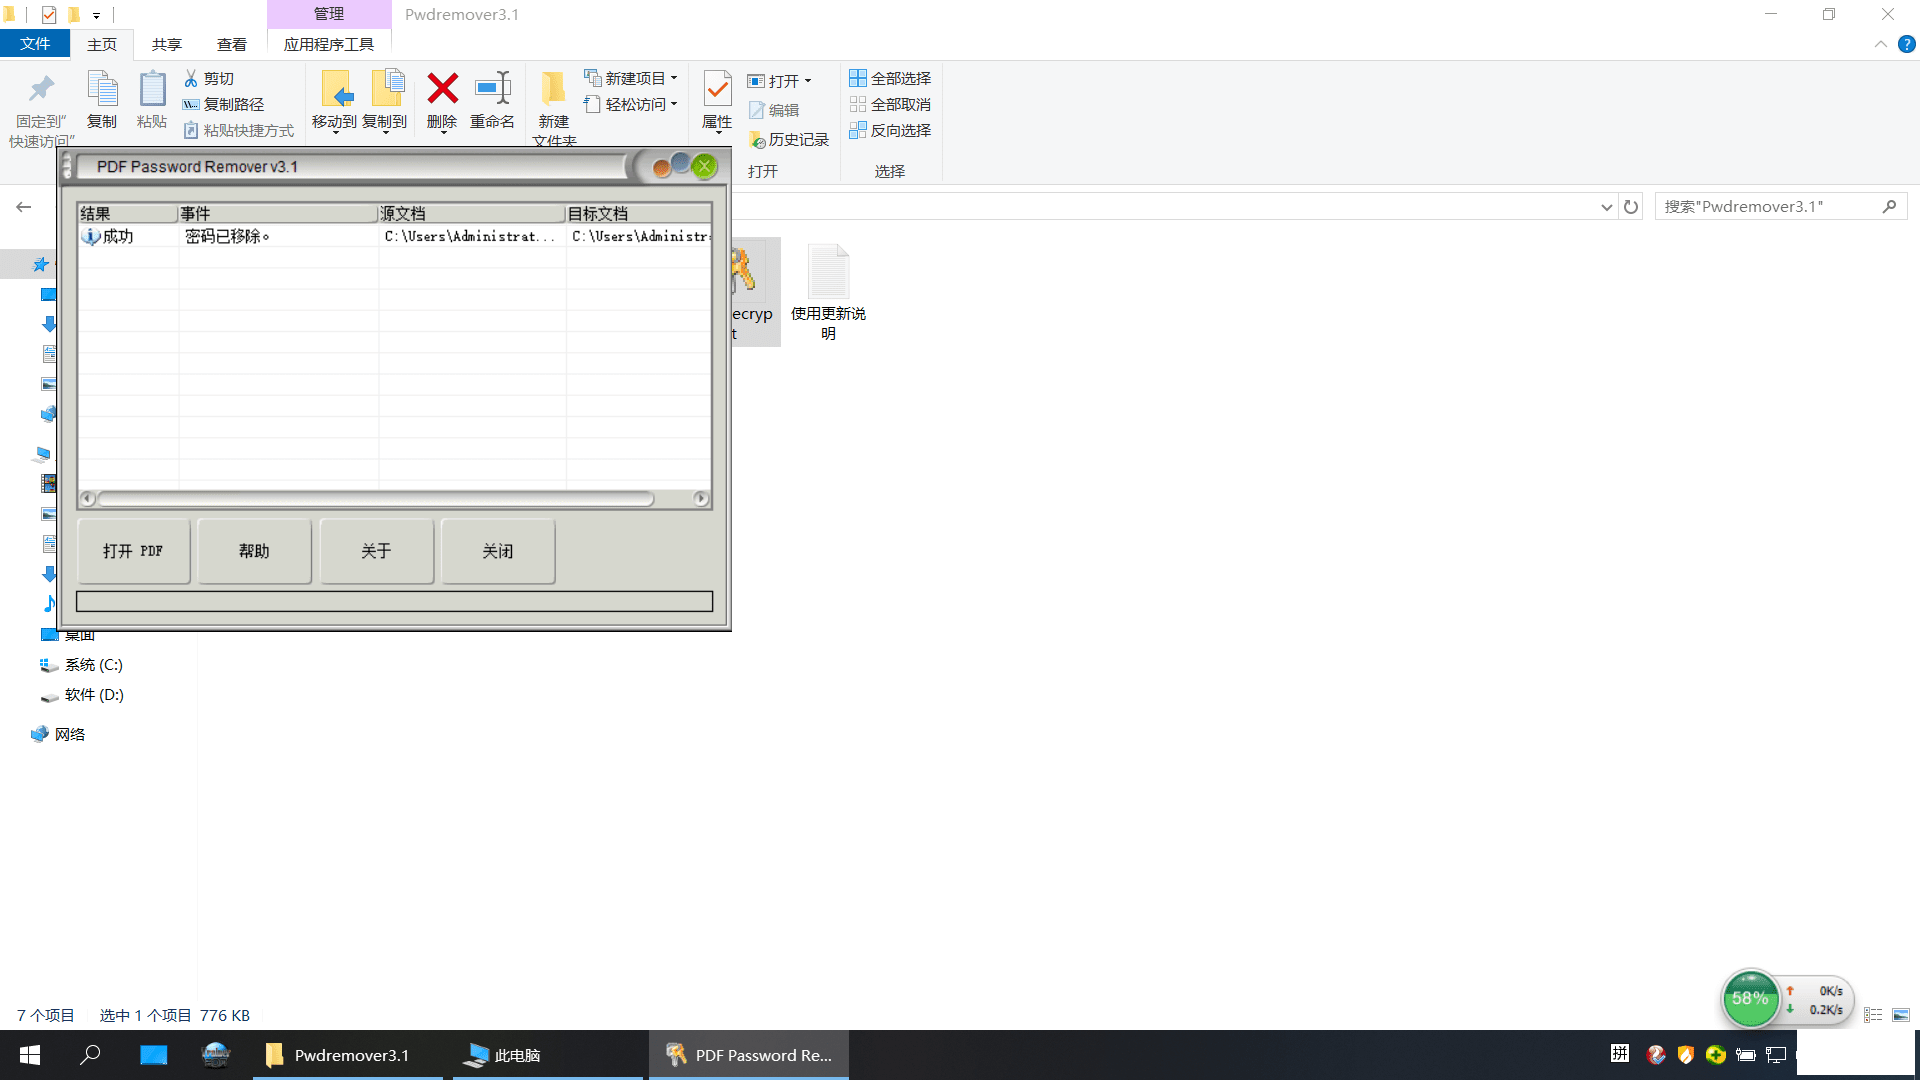Open the Application Tools (应用程序工具) tab

point(329,44)
